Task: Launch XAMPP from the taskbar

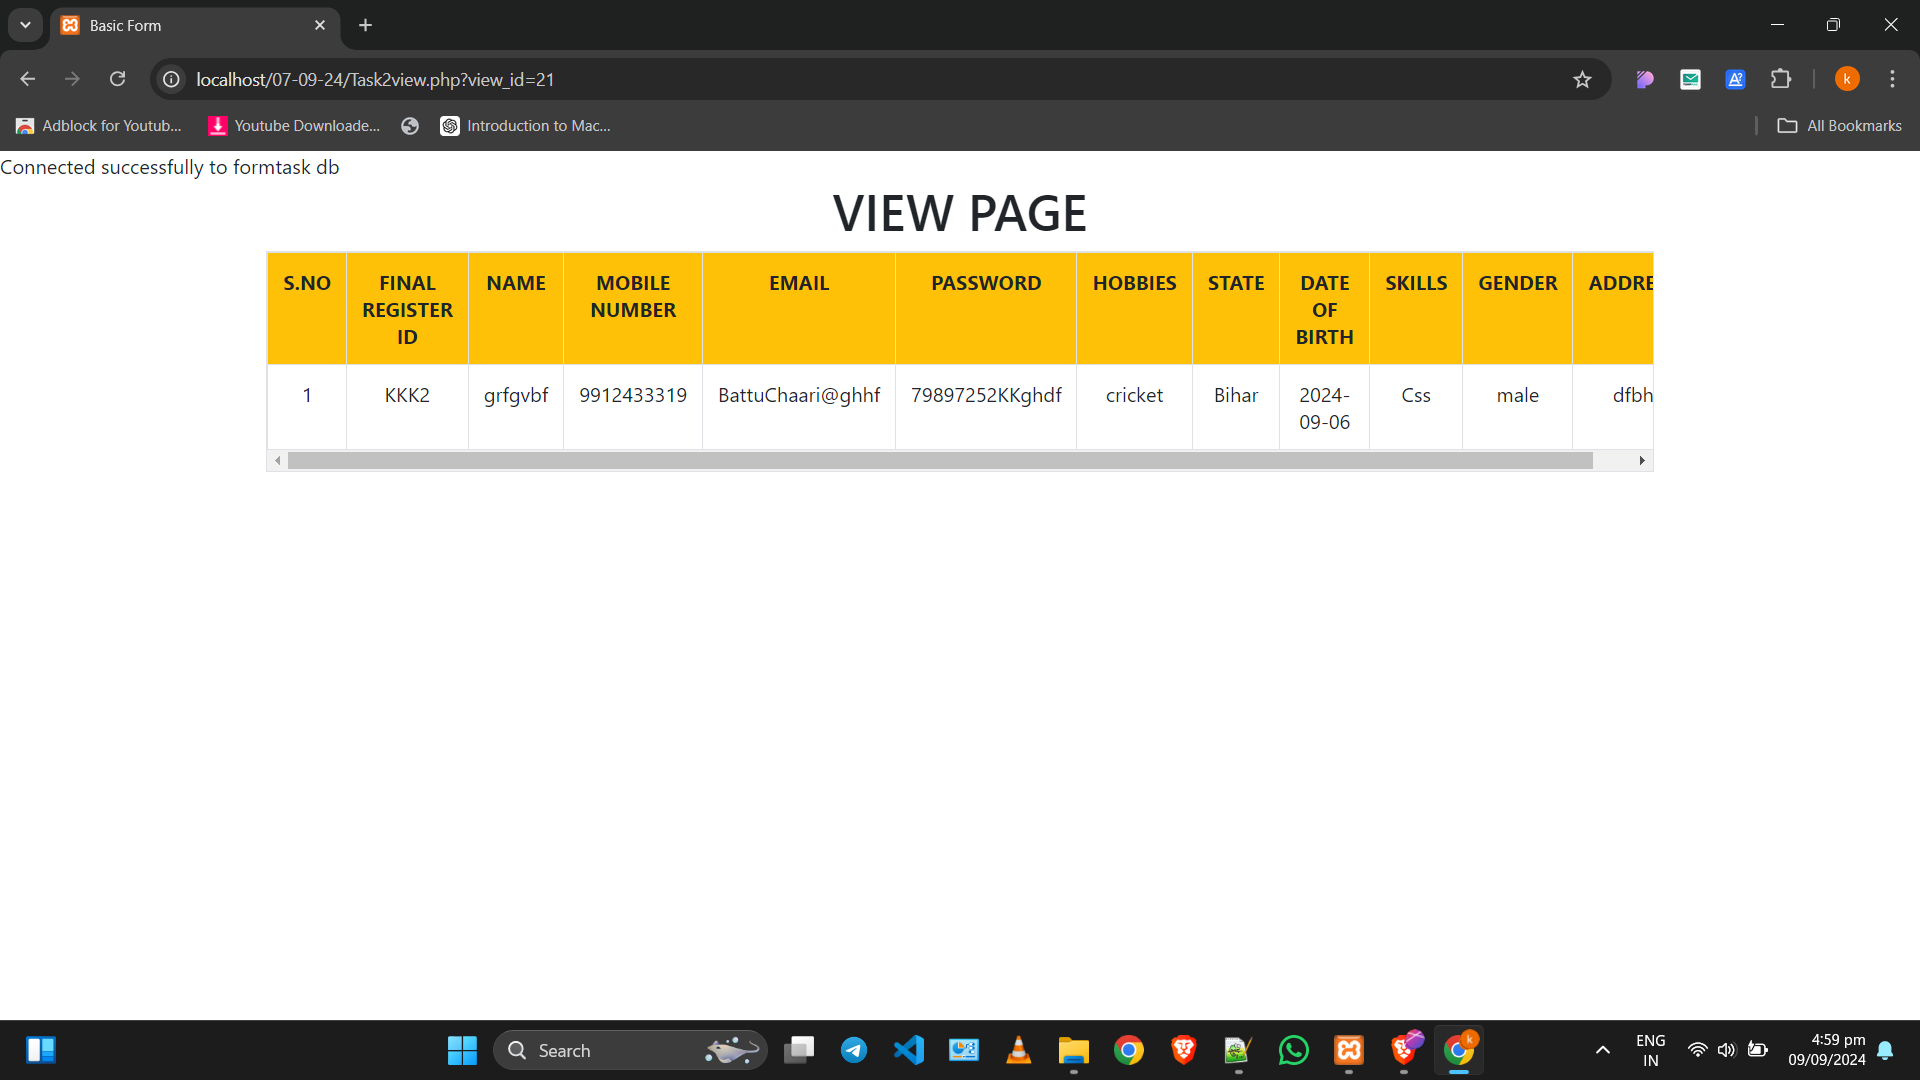Action: click(1348, 1050)
